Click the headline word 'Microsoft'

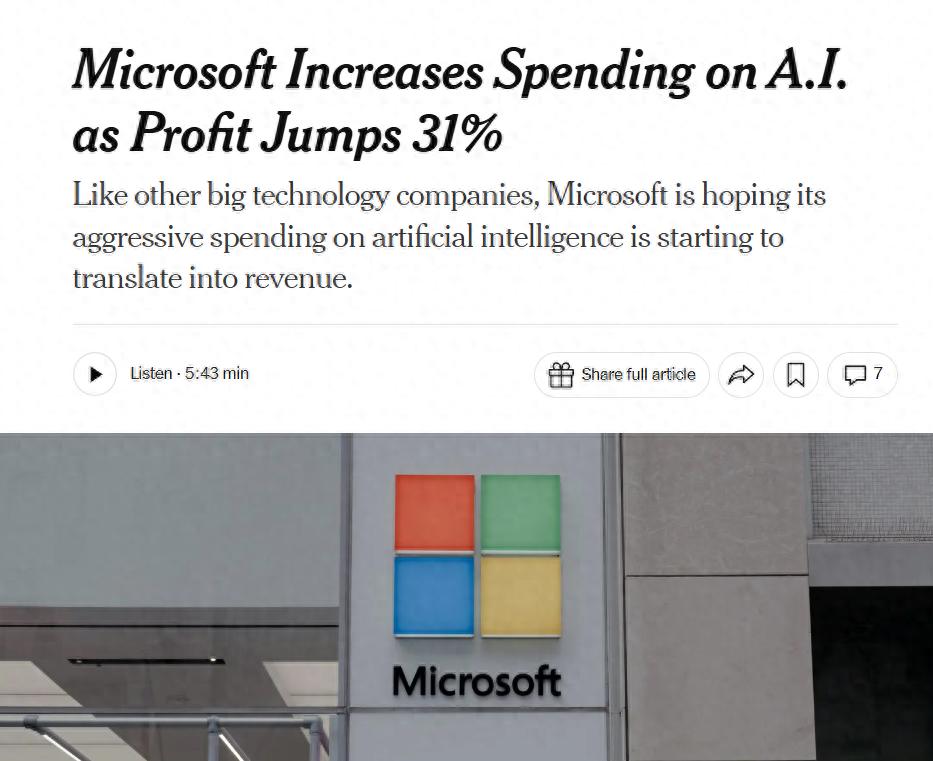[x=174, y=70]
